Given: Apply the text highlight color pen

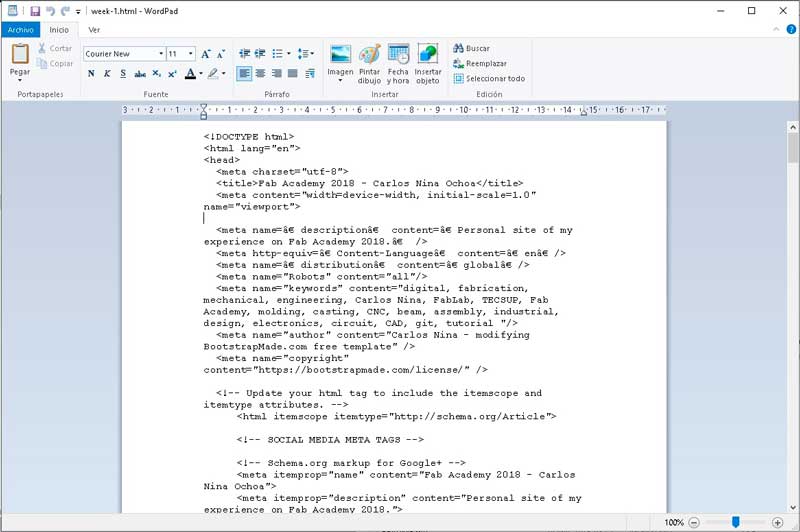Looking at the screenshot, I should click(x=213, y=73).
